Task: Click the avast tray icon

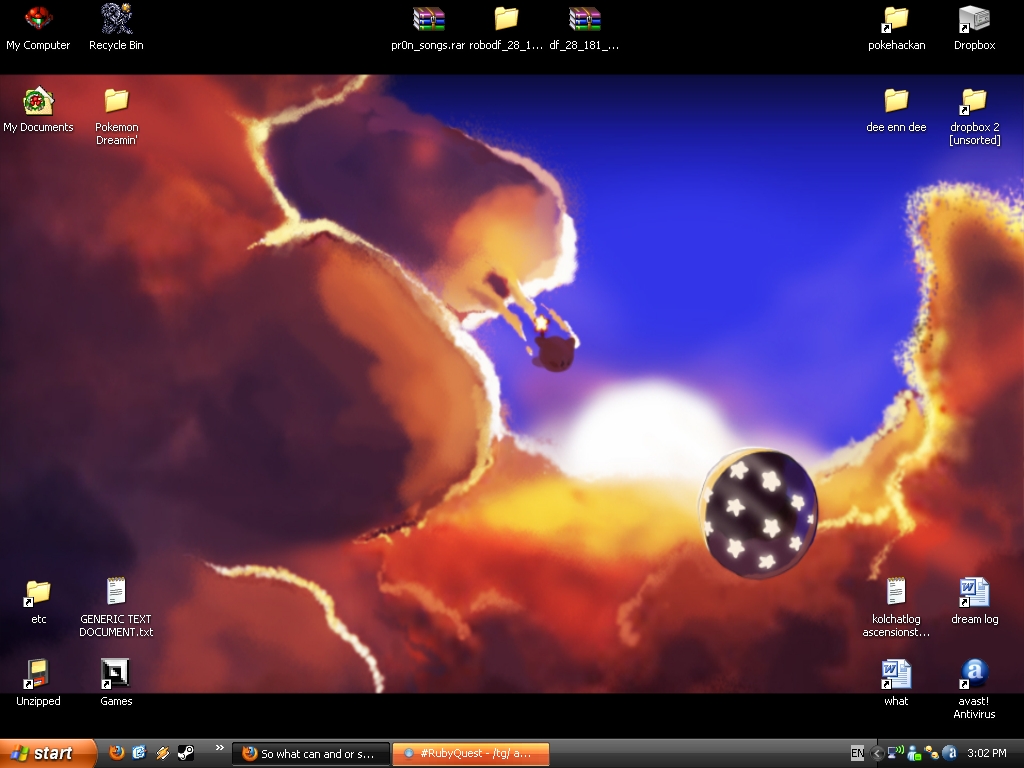Action: (x=950, y=753)
